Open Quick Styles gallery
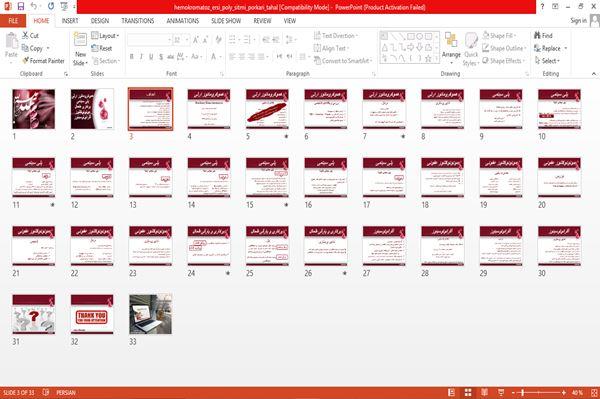 [471, 49]
